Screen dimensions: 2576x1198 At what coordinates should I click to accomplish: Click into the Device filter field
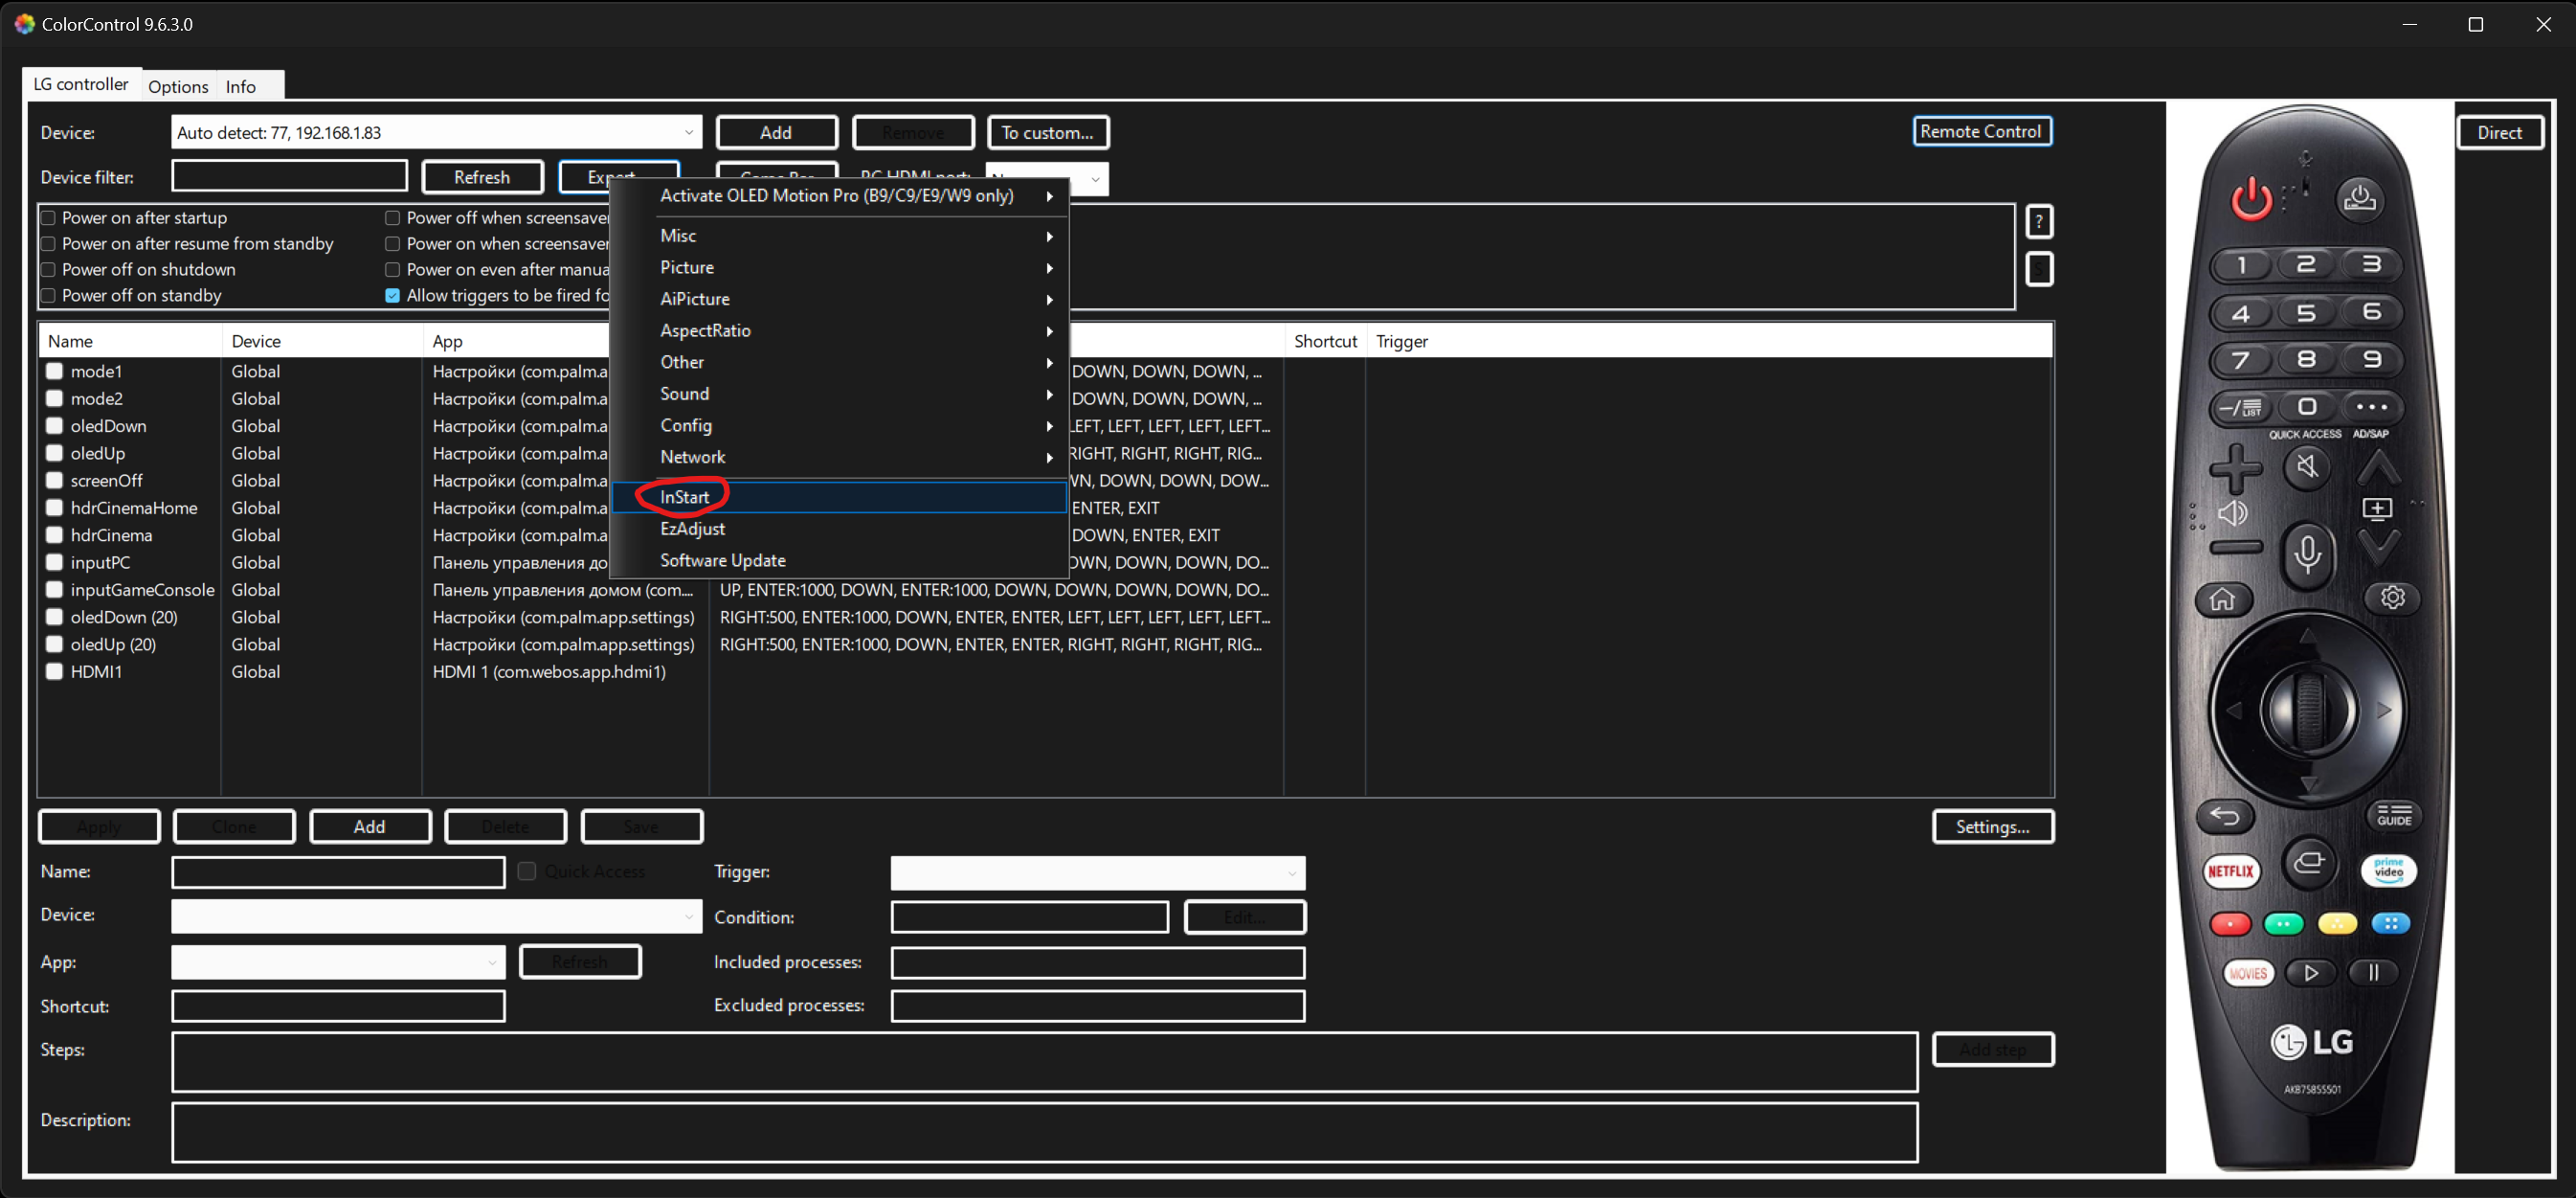[x=289, y=177]
